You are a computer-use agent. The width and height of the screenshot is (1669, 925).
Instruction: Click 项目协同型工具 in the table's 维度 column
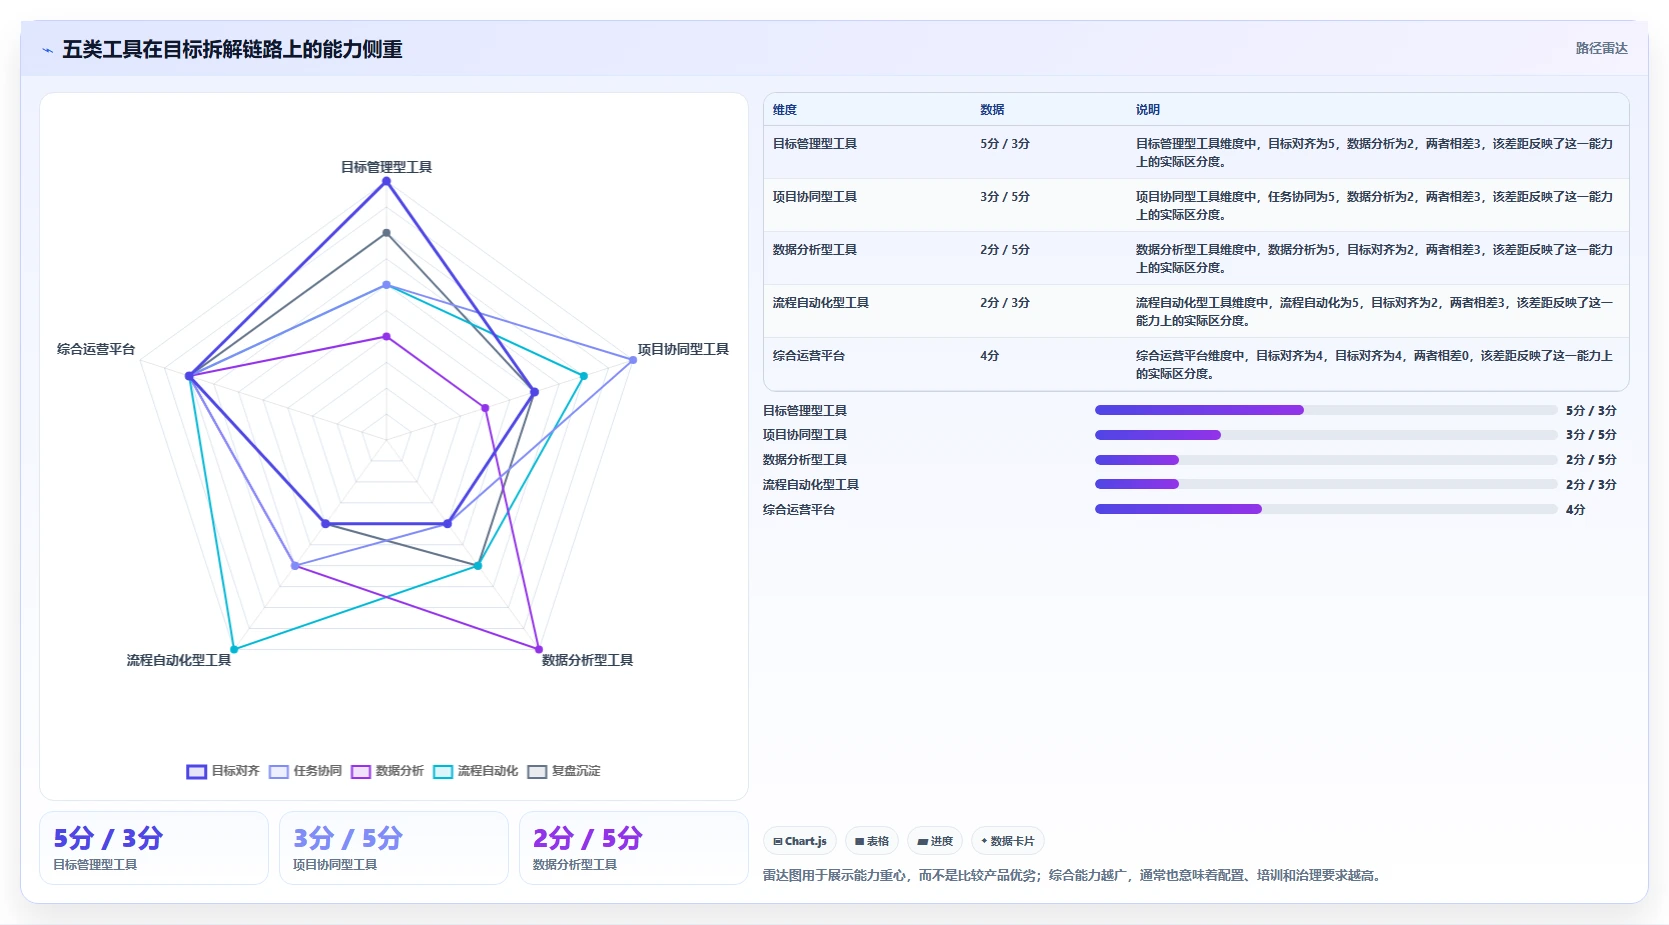[815, 197]
